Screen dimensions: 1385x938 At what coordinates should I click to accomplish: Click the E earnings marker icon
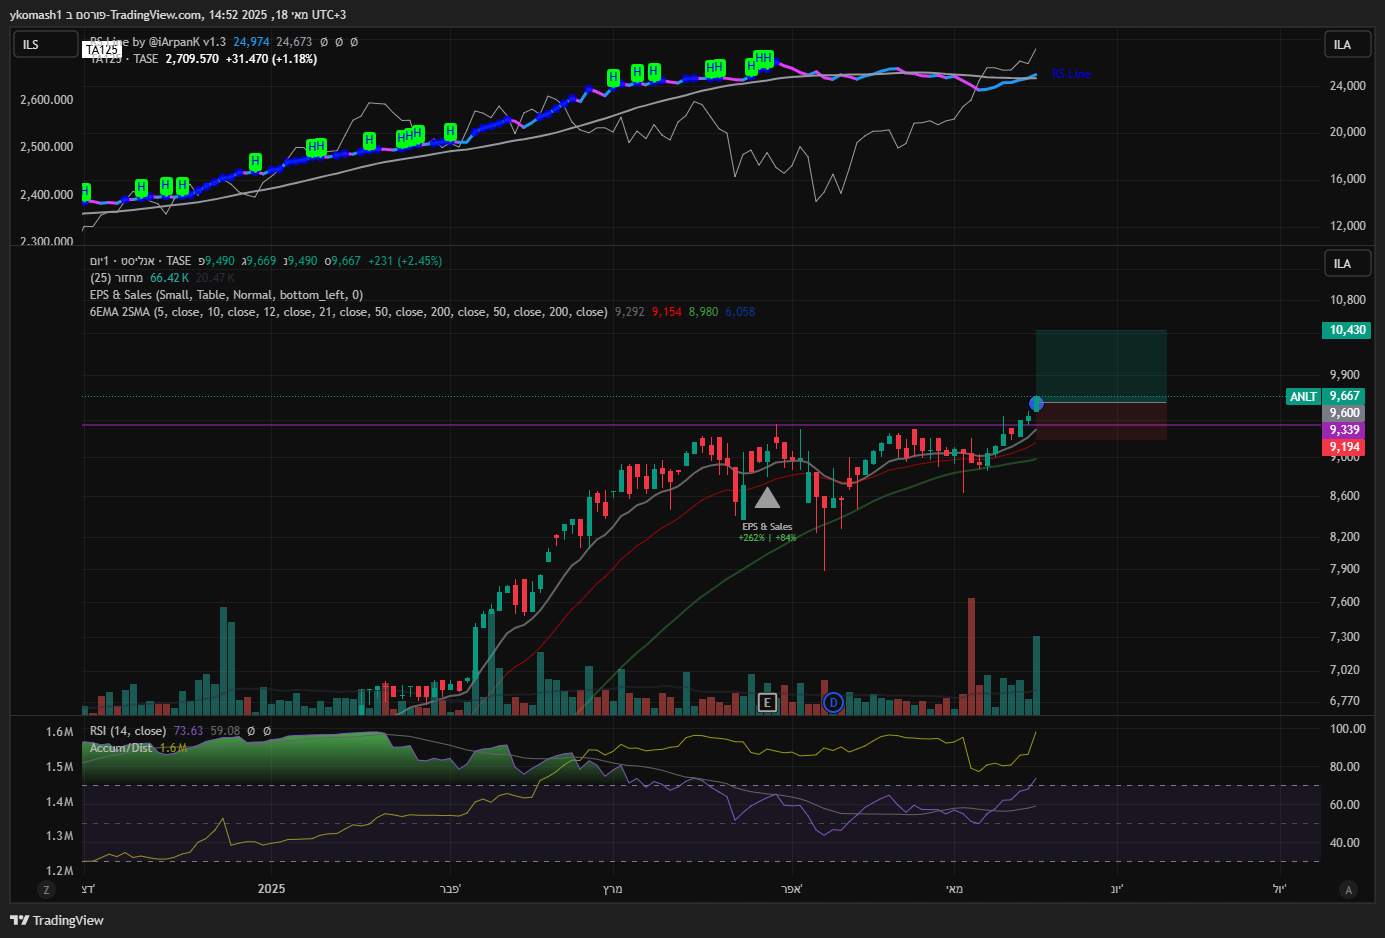point(767,702)
